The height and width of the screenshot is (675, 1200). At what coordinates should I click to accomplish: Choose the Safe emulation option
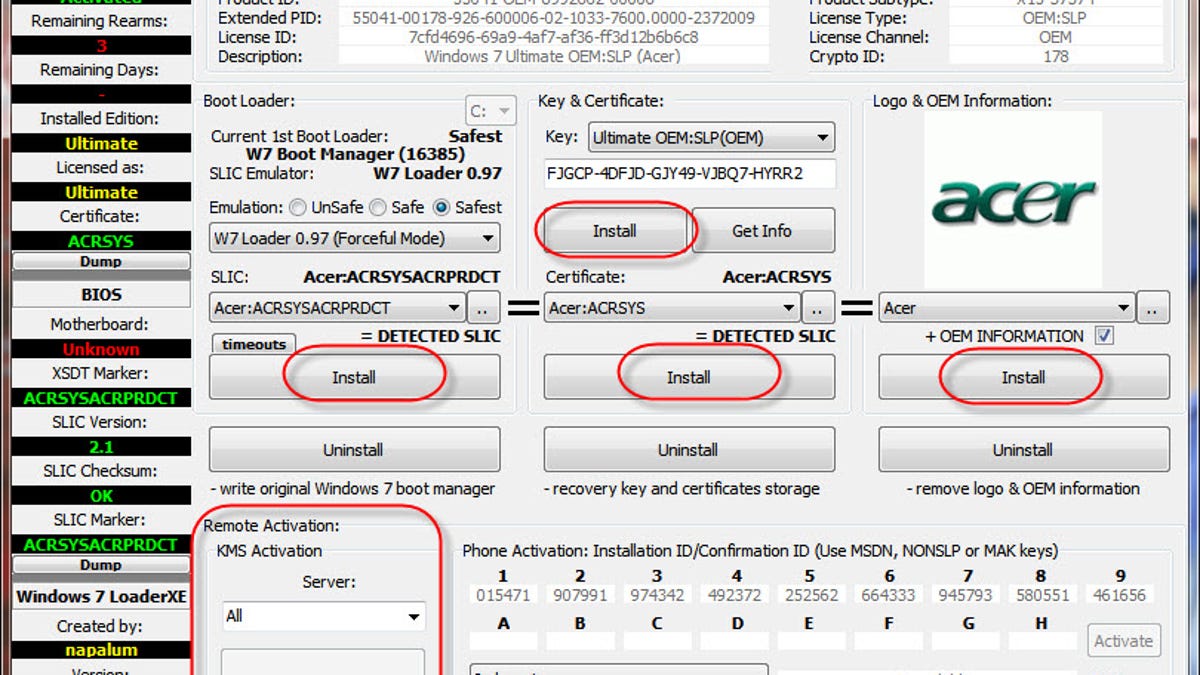pyautogui.click(x=378, y=207)
